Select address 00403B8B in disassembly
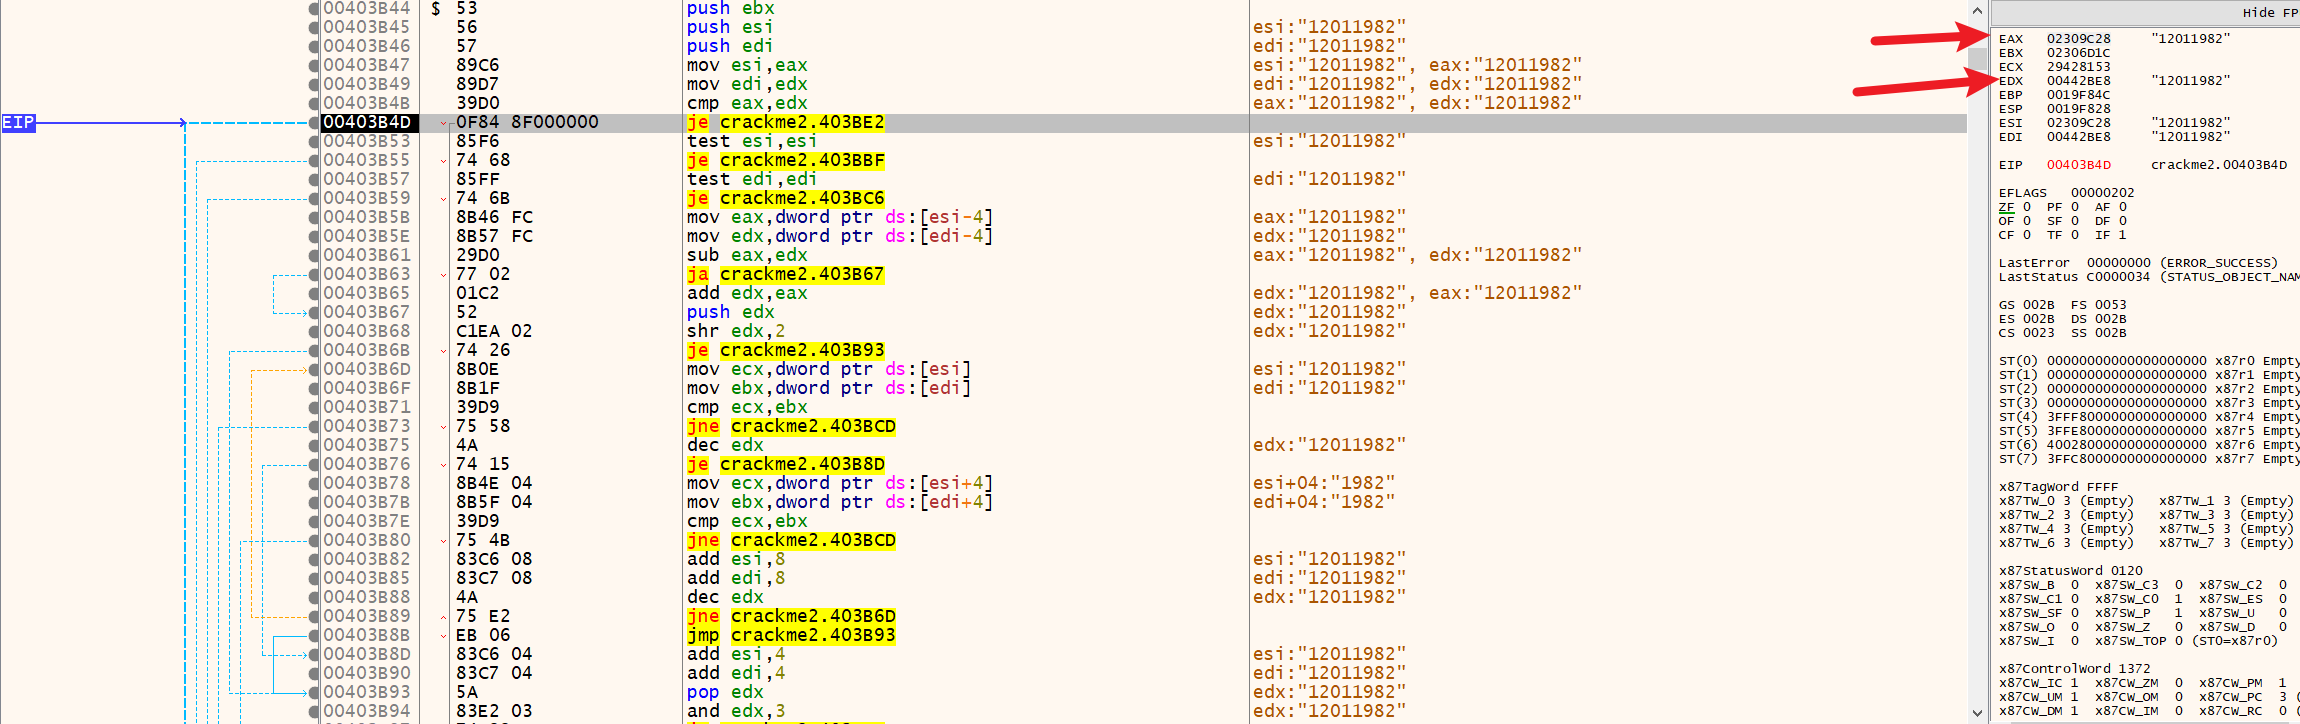Image resolution: width=2300 pixels, height=724 pixels. (367, 636)
